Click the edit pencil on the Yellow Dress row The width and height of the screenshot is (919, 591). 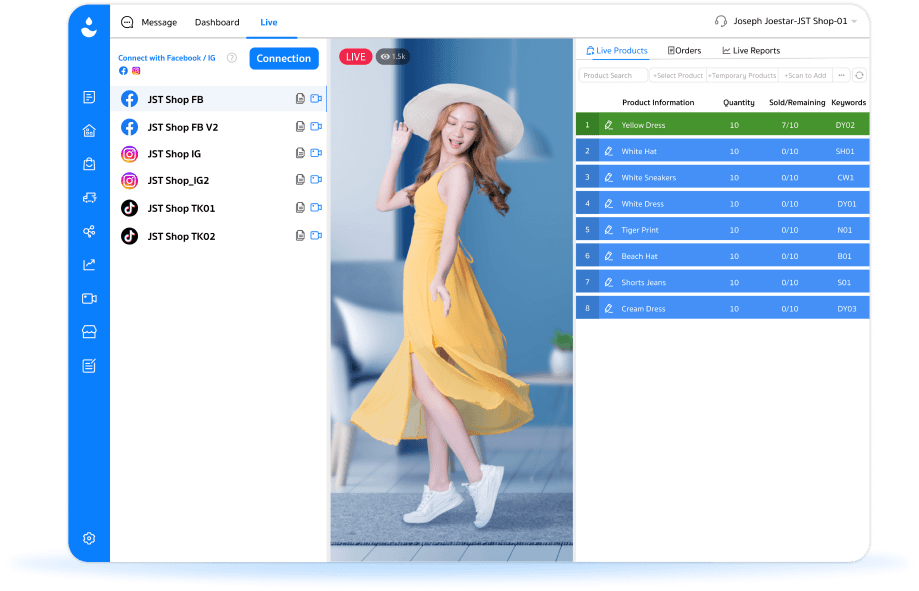tap(608, 124)
